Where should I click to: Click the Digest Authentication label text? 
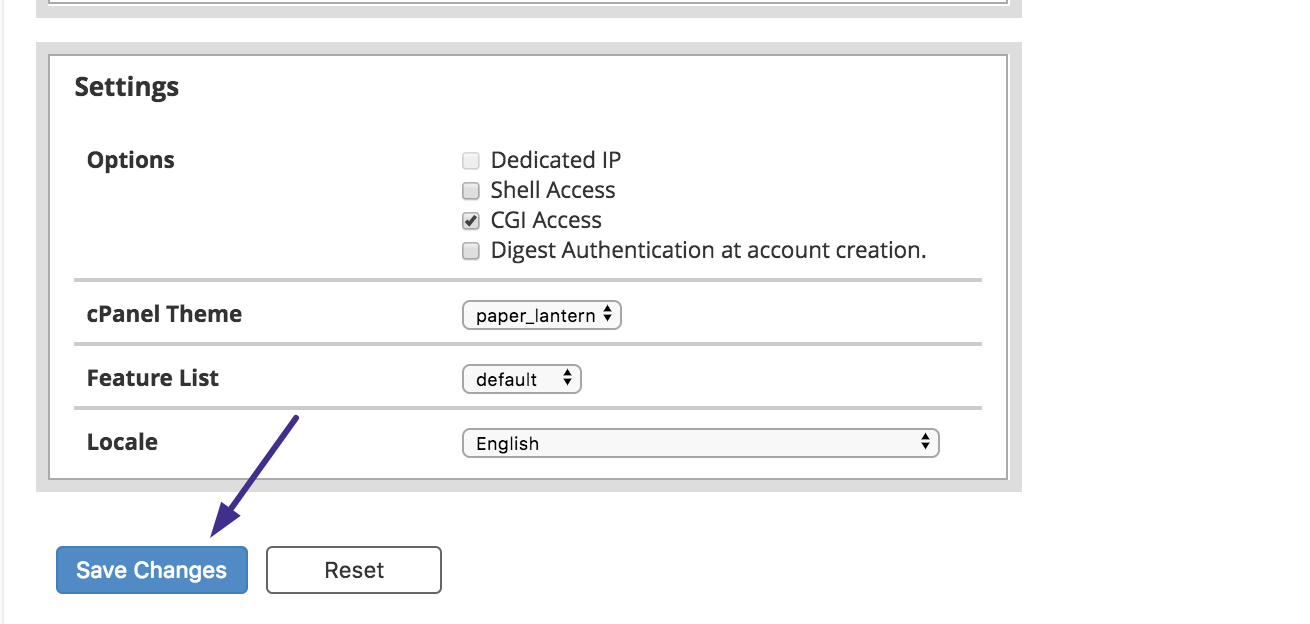point(708,250)
